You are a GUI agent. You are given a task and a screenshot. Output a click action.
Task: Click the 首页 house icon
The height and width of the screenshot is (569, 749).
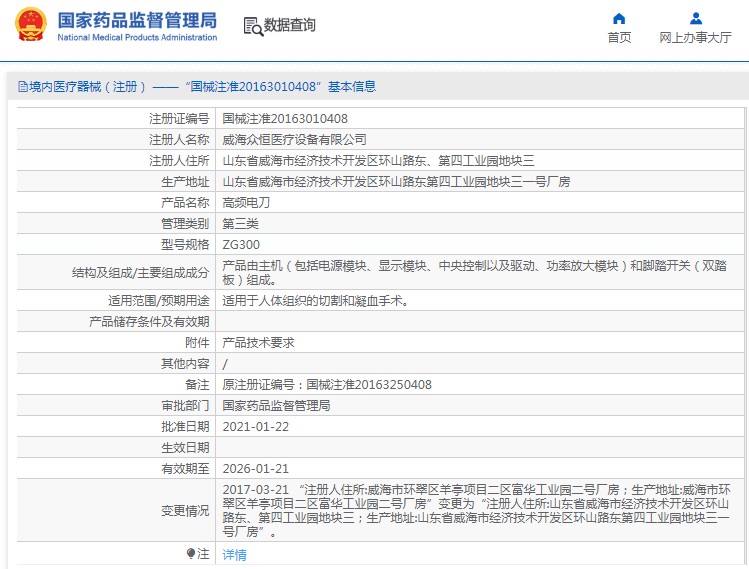tap(619, 18)
